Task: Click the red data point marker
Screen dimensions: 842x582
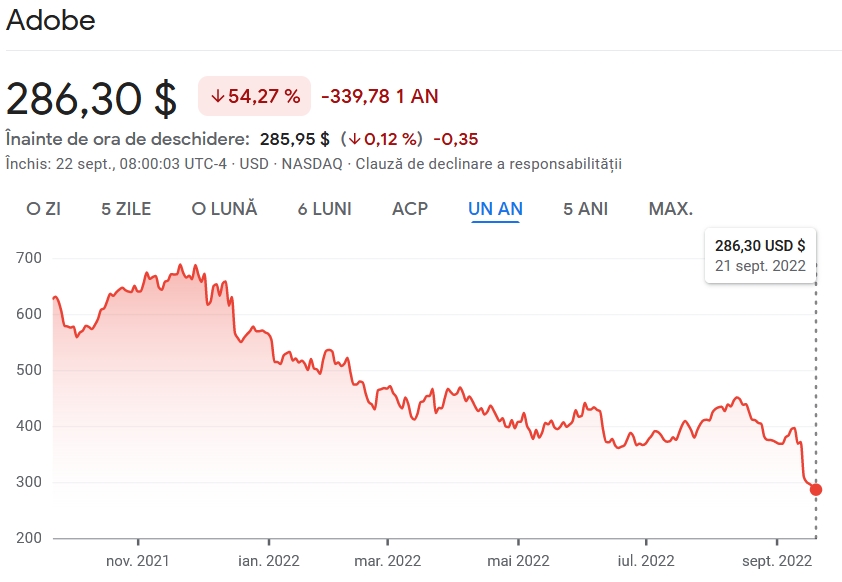Action: [x=816, y=489]
